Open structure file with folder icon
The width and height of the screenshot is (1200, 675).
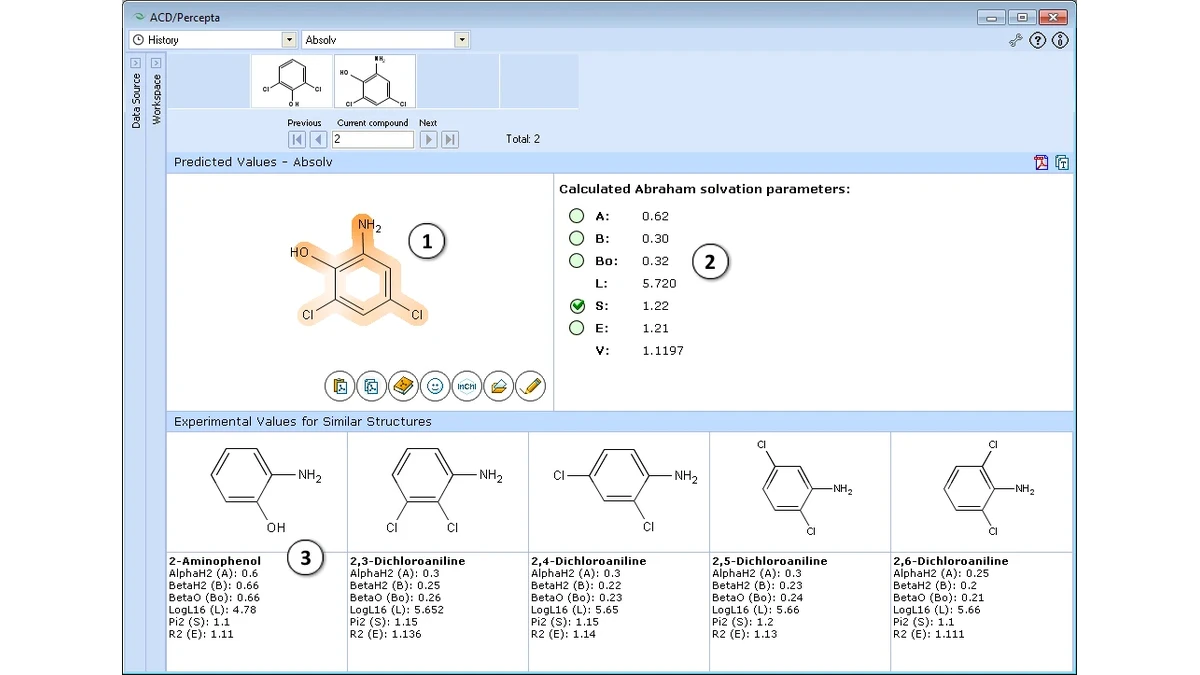pyautogui.click(x=498, y=386)
